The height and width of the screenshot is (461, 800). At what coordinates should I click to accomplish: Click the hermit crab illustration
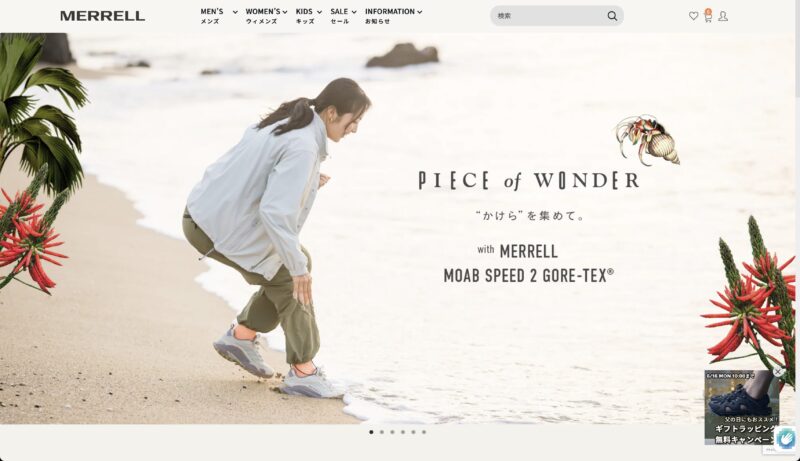(x=647, y=140)
